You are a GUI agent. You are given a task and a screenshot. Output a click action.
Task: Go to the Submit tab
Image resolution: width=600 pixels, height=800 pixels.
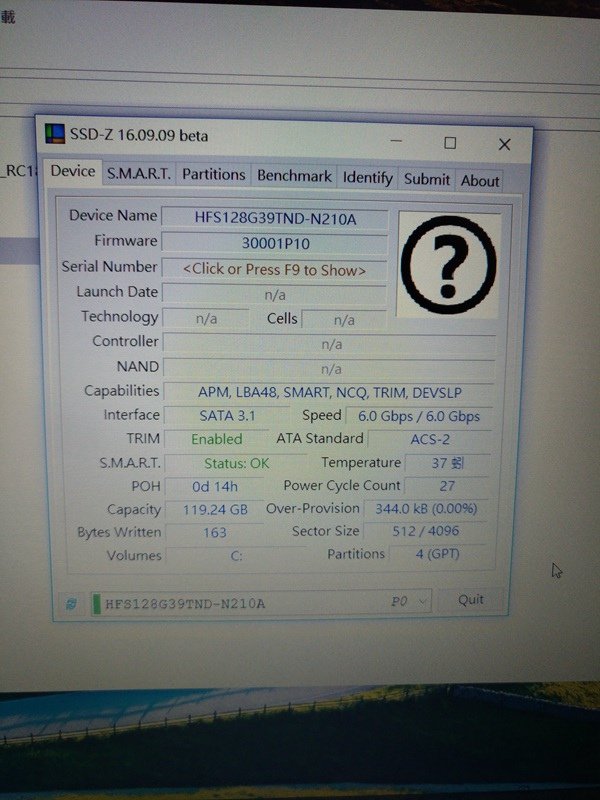coord(427,179)
